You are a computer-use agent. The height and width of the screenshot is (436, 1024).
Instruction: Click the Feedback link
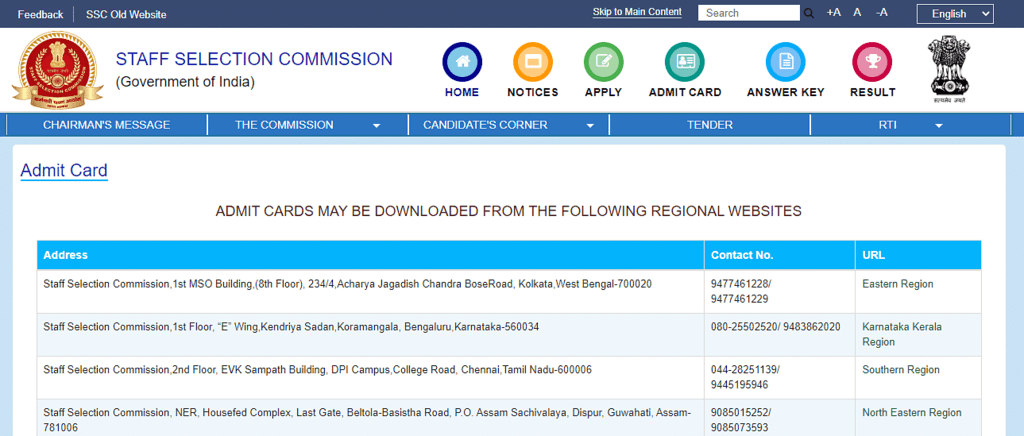tap(40, 14)
